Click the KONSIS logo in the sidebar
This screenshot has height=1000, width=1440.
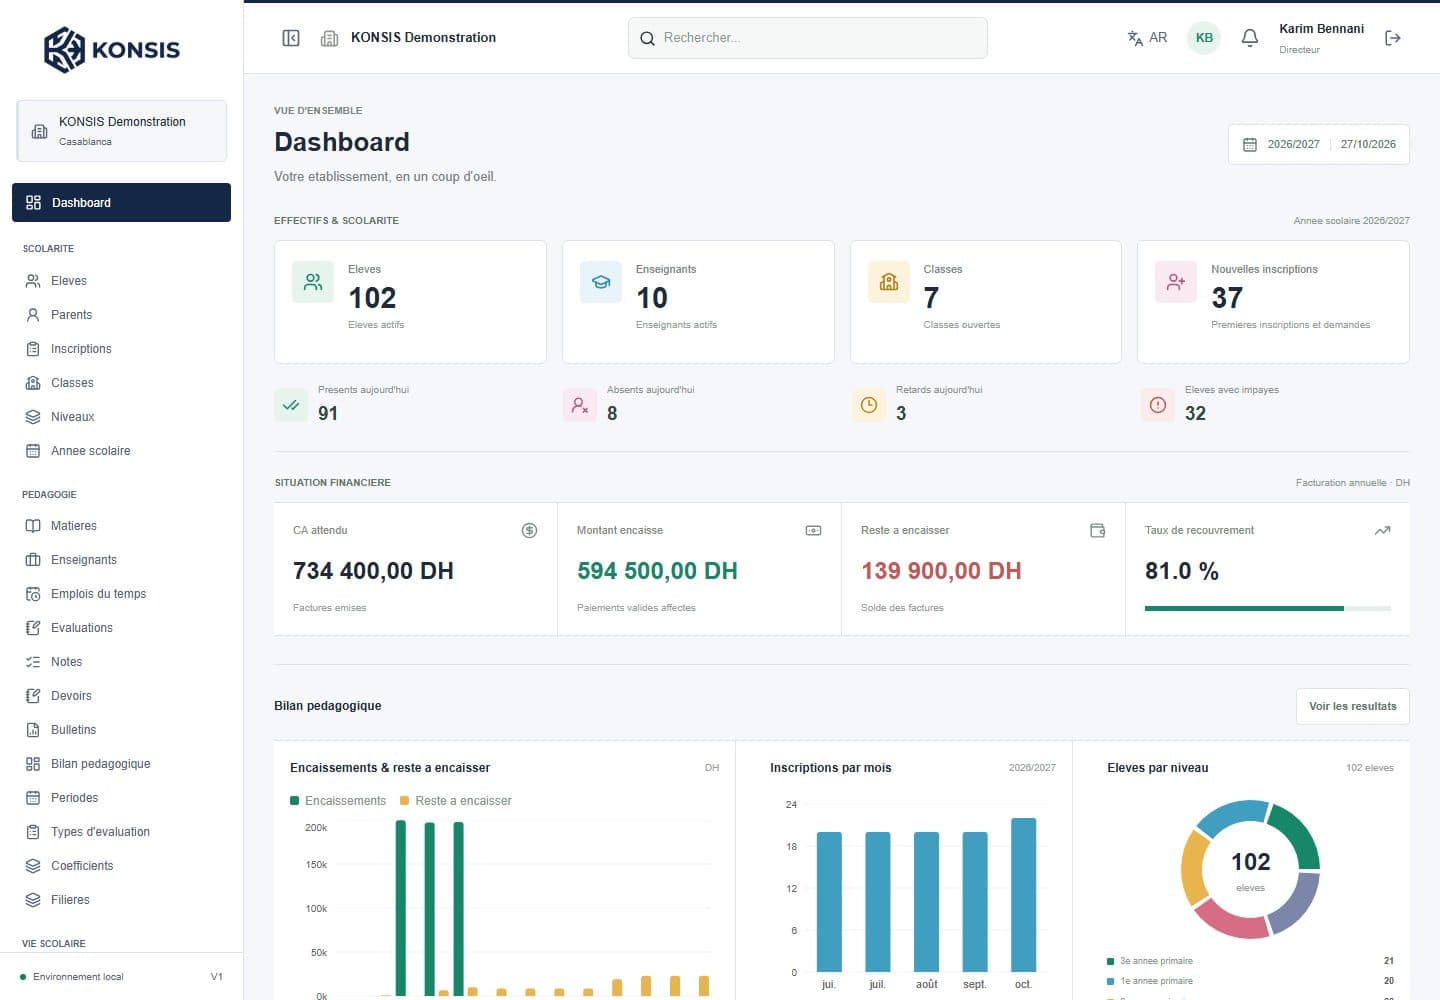[112, 49]
